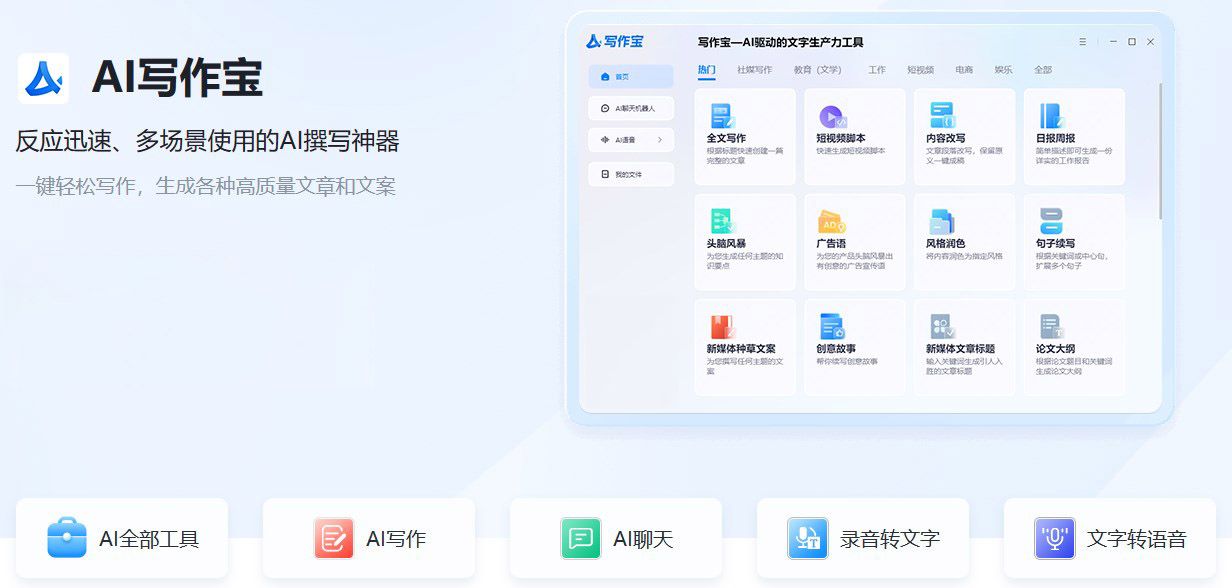This screenshot has height=588, width=1232.
Task: Click the 文字转语音 purple microphone icon
Action: pos(1055,538)
